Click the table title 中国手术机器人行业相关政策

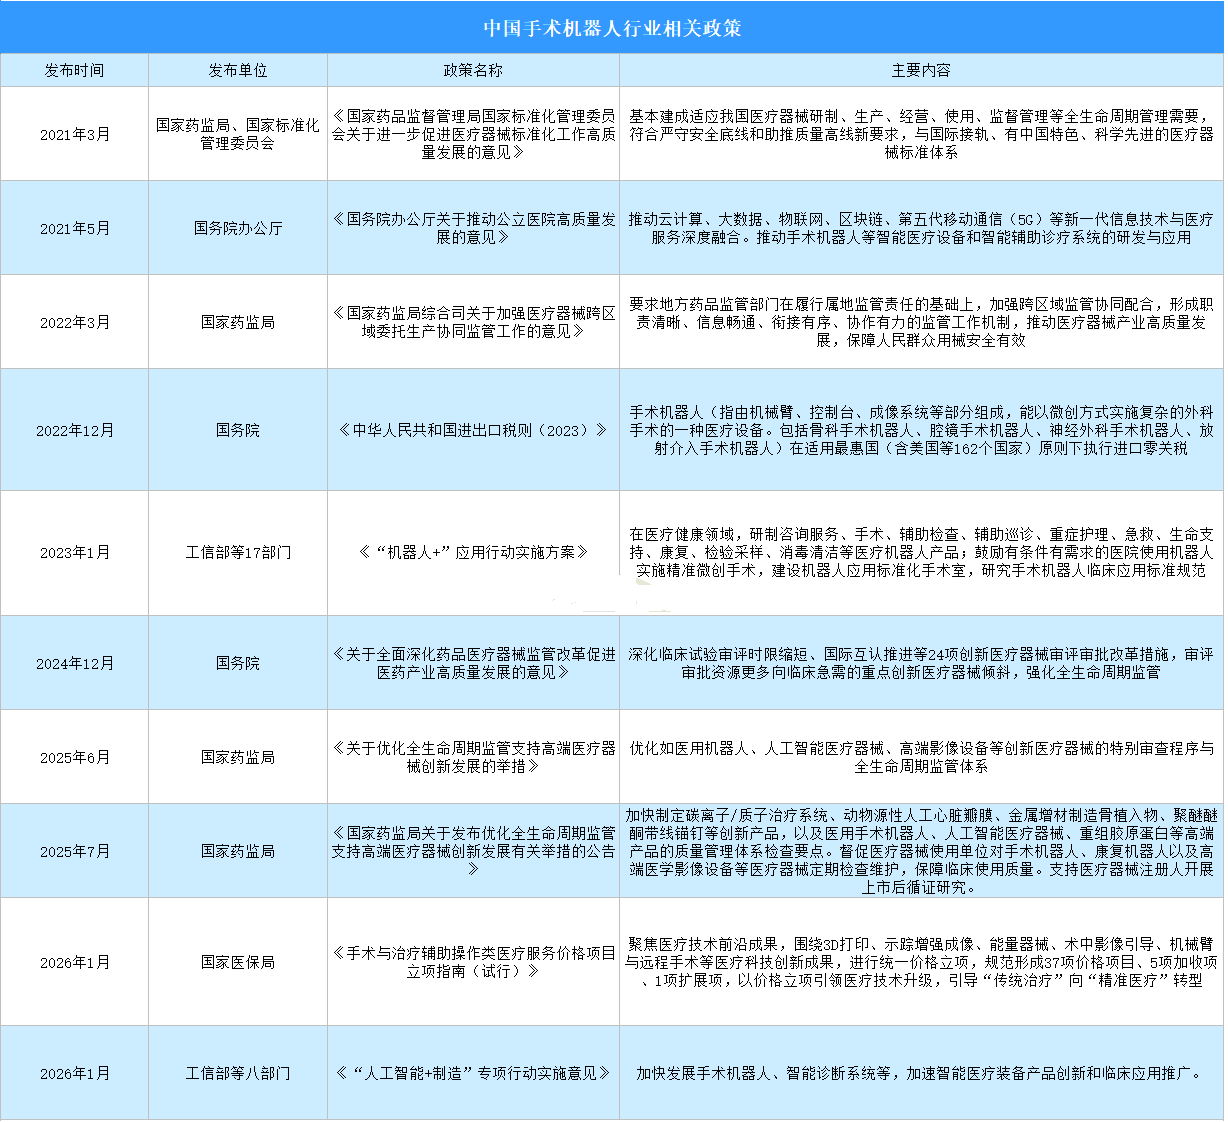[x=612, y=28]
